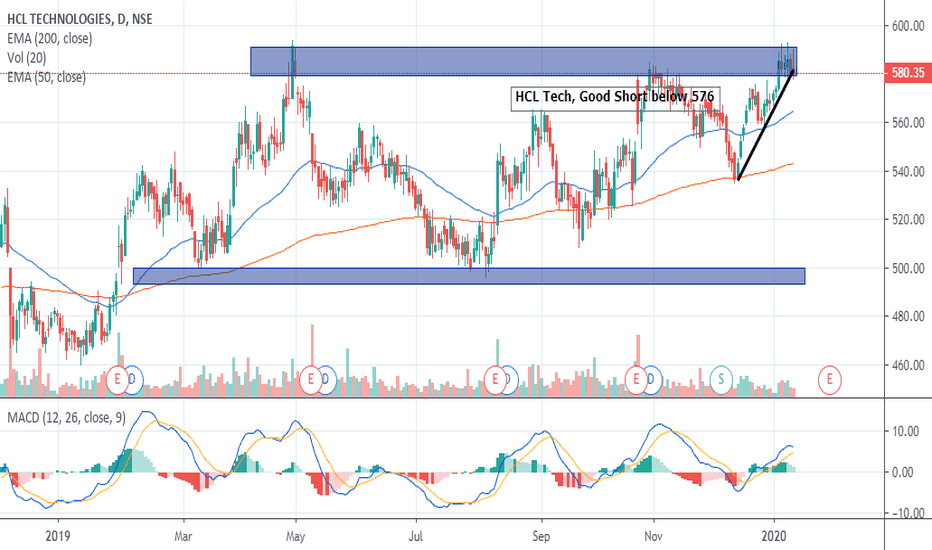Select the 'HCL Tech, Good Short below 576' note

(615, 98)
